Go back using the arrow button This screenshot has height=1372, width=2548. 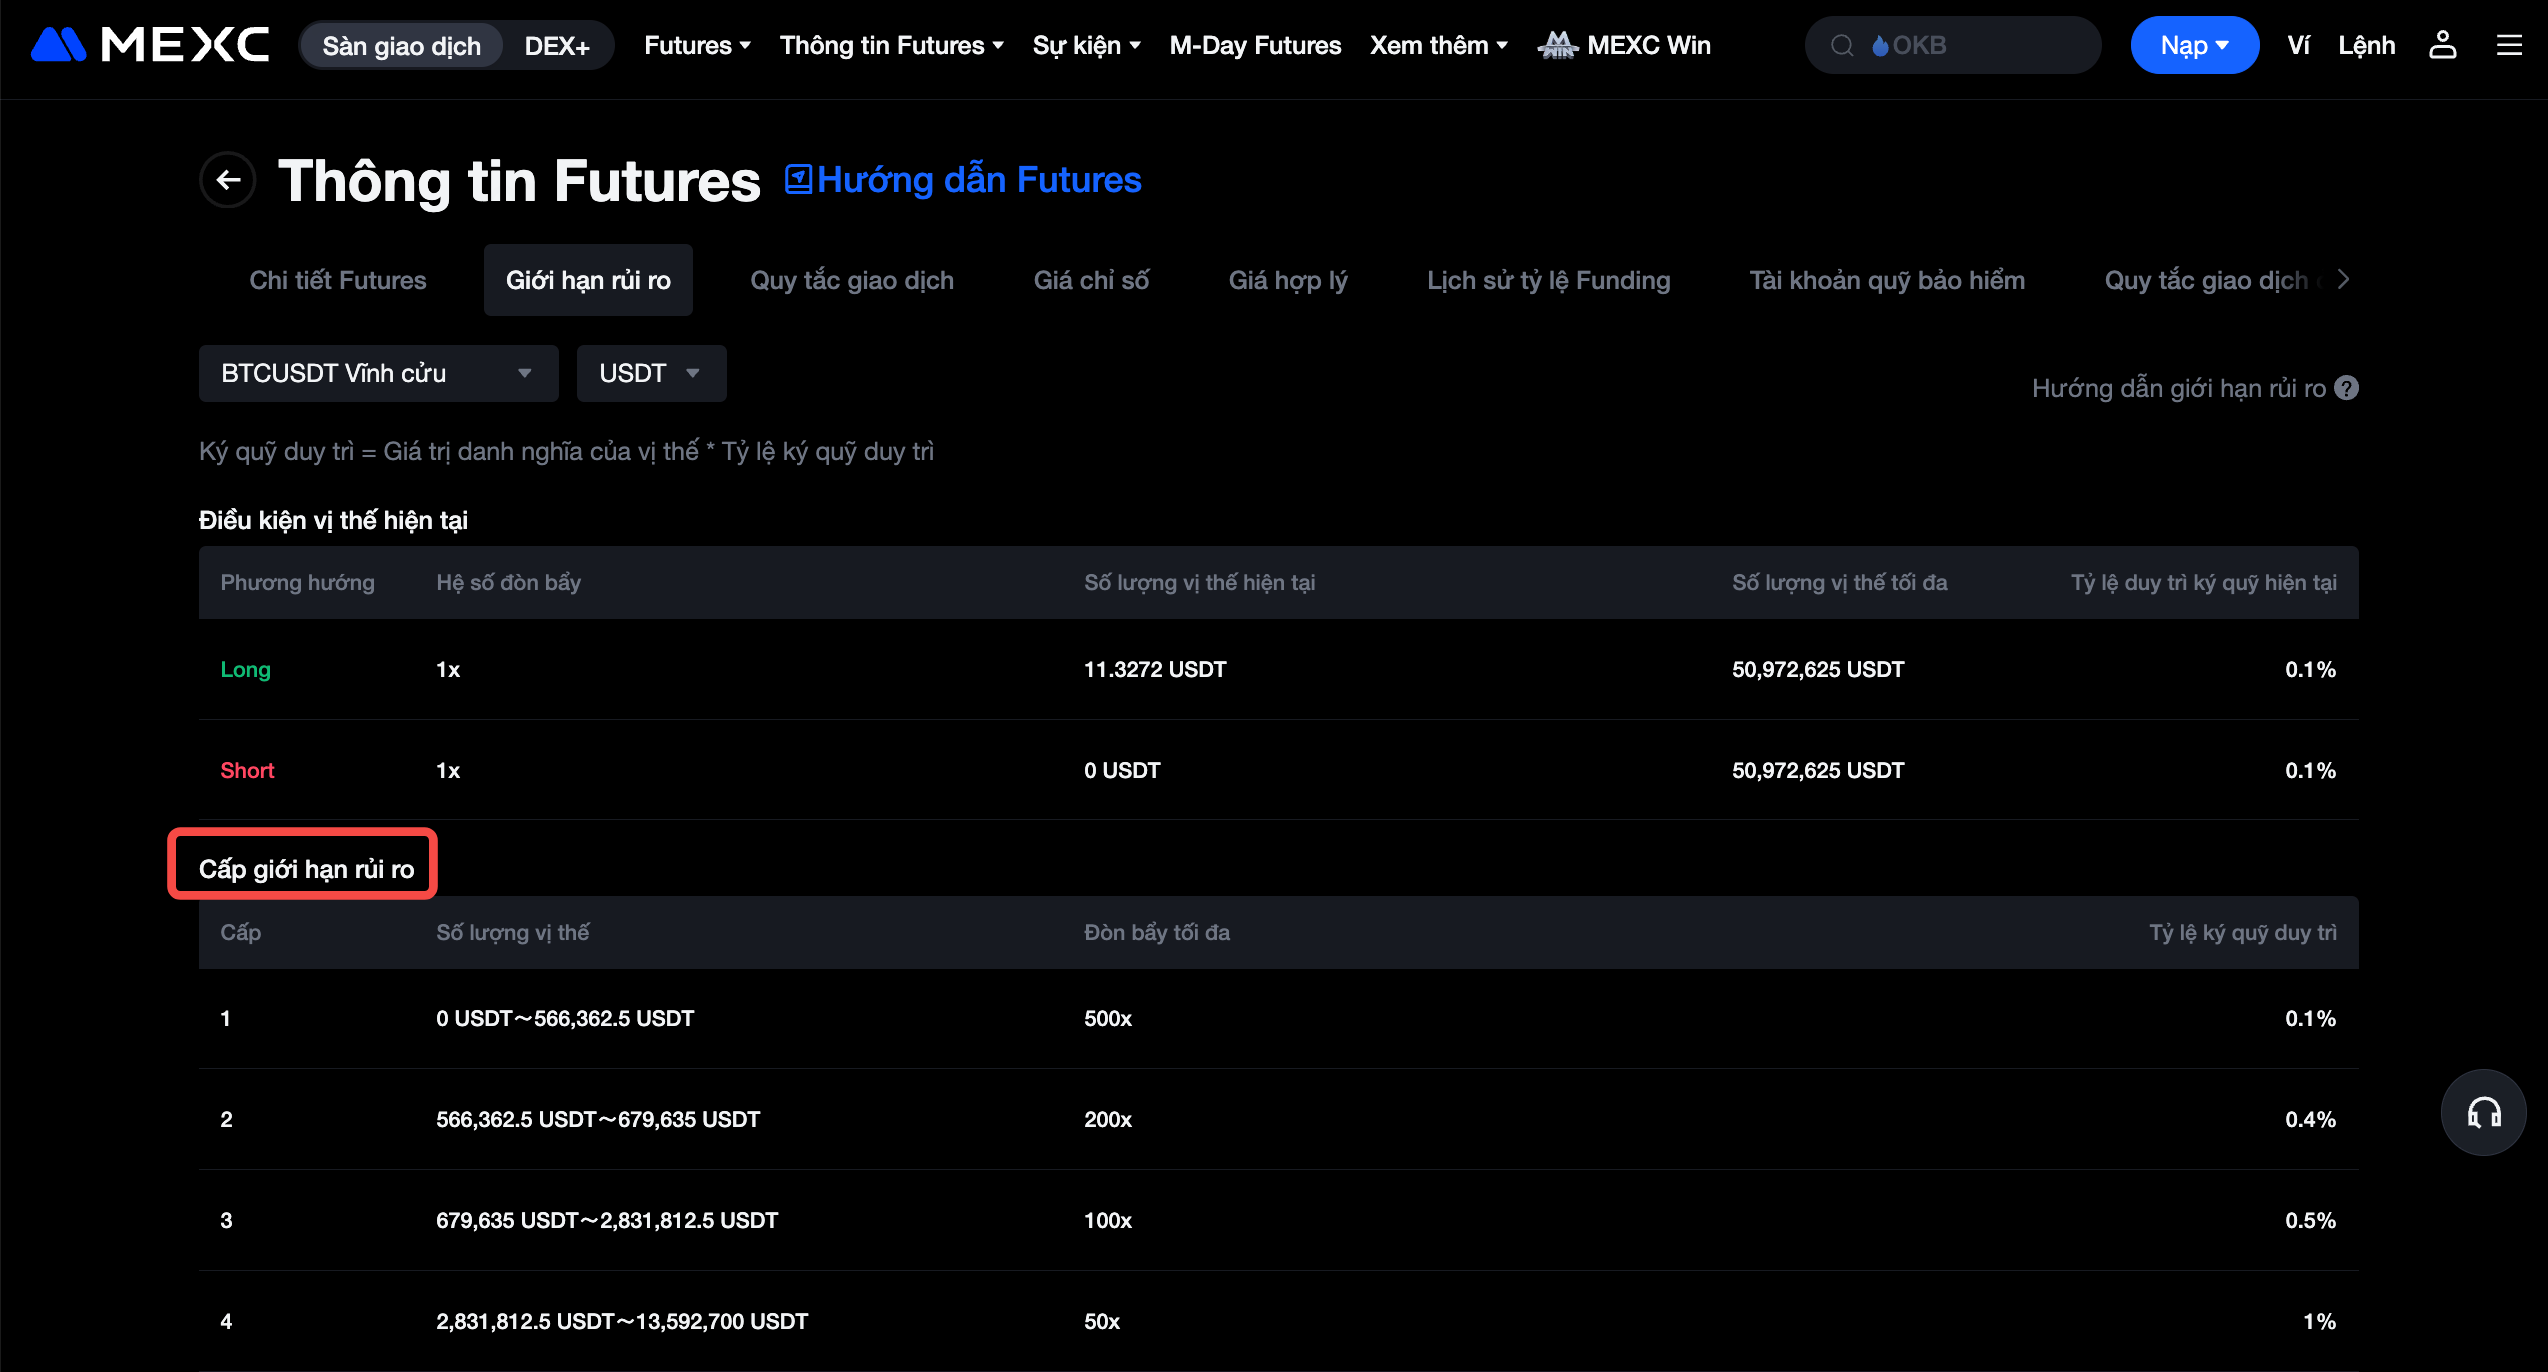[228, 180]
